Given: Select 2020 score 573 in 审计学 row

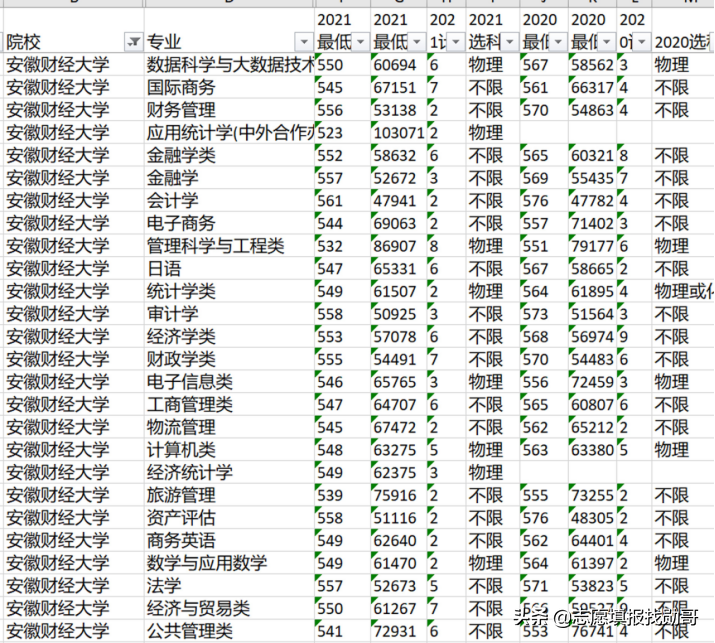Looking at the screenshot, I should coord(544,314).
